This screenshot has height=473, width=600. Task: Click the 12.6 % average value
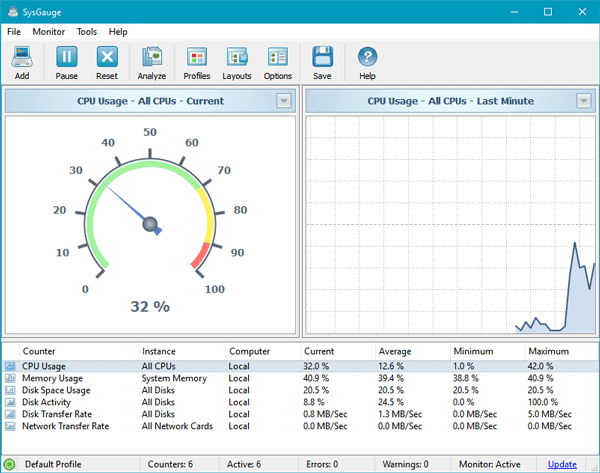(x=391, y=366)
